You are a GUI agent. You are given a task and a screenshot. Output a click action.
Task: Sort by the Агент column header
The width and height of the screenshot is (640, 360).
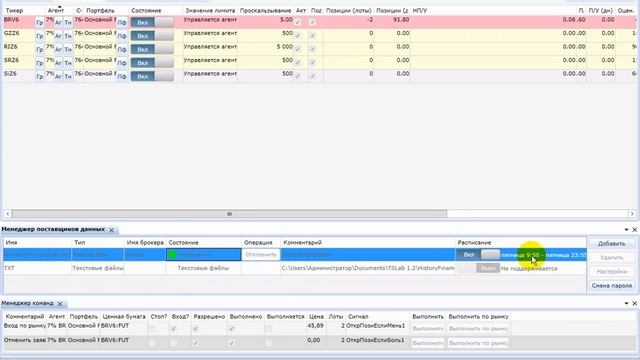coord(56,11)
